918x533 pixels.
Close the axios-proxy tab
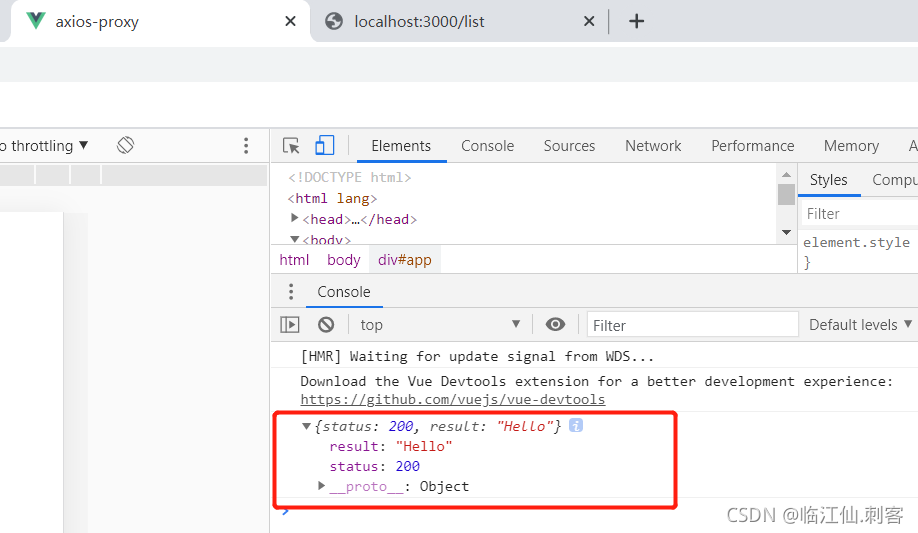[290, 22]
